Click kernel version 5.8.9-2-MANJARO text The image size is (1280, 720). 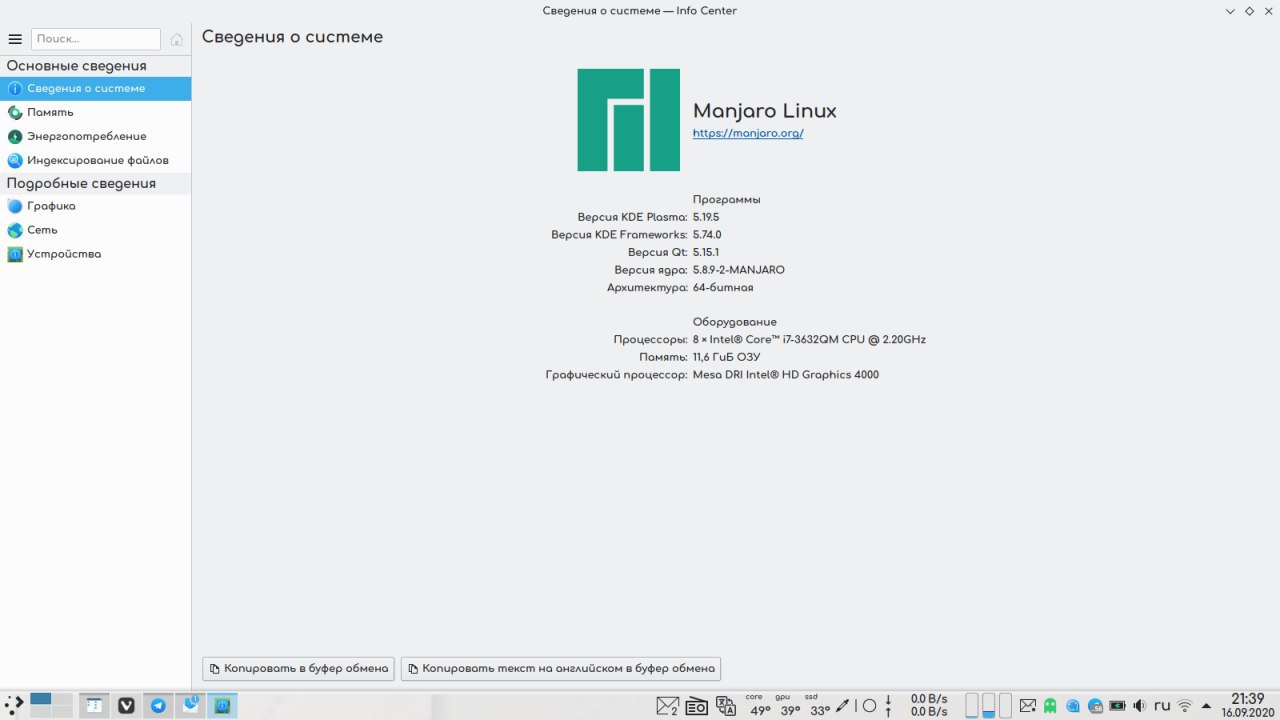739,270
